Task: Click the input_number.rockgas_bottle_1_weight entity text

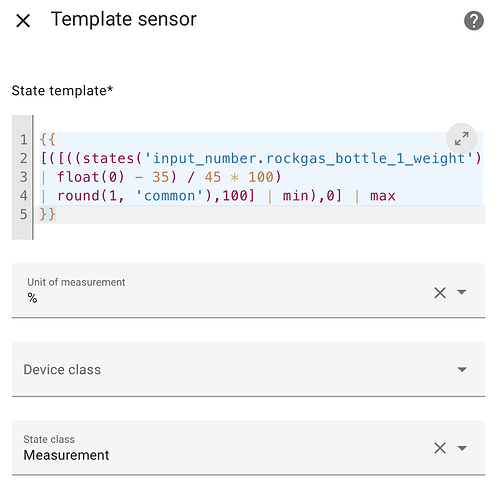Action: click(309, 158)
